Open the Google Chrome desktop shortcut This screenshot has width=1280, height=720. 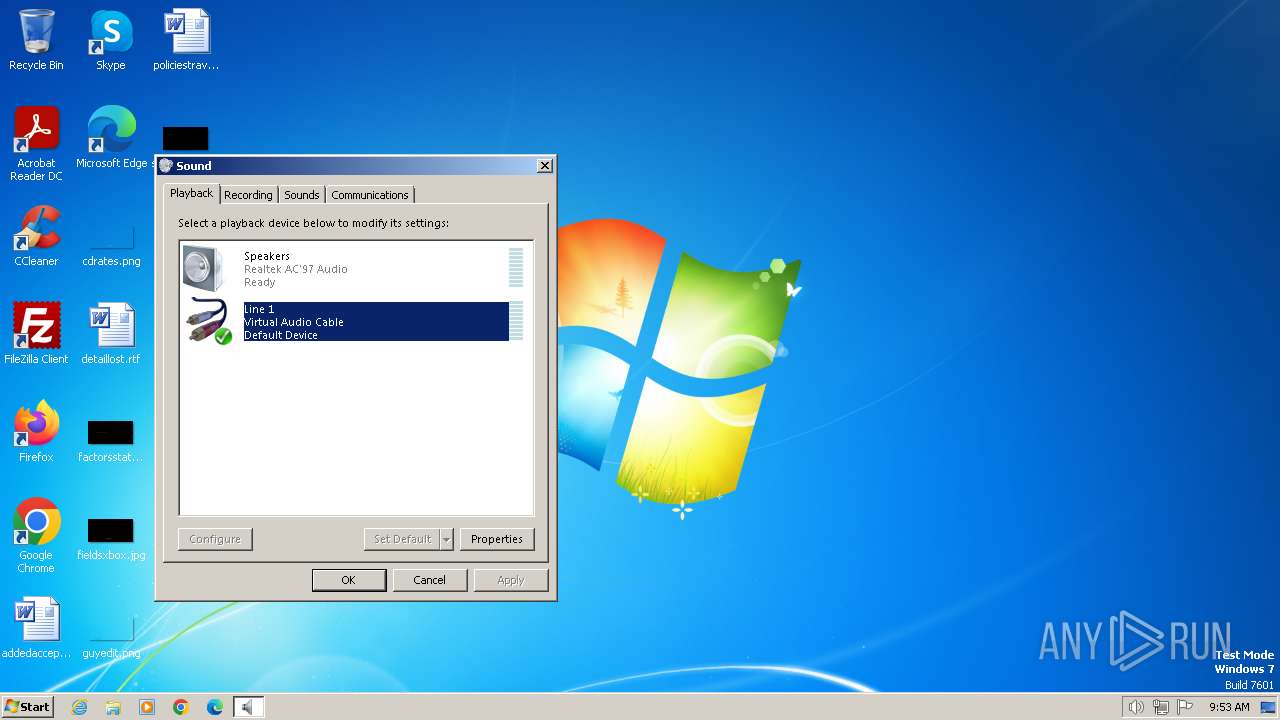point(36,536)
